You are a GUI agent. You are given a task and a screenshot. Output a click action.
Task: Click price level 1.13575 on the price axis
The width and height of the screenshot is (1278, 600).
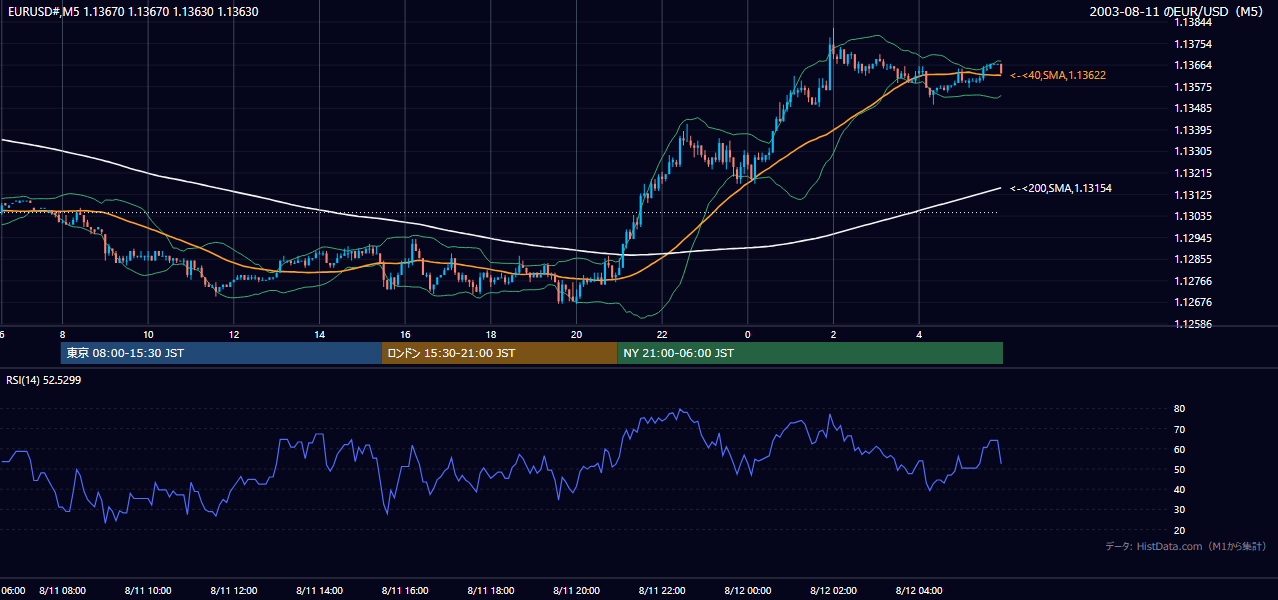click(x=1193, y=87)
